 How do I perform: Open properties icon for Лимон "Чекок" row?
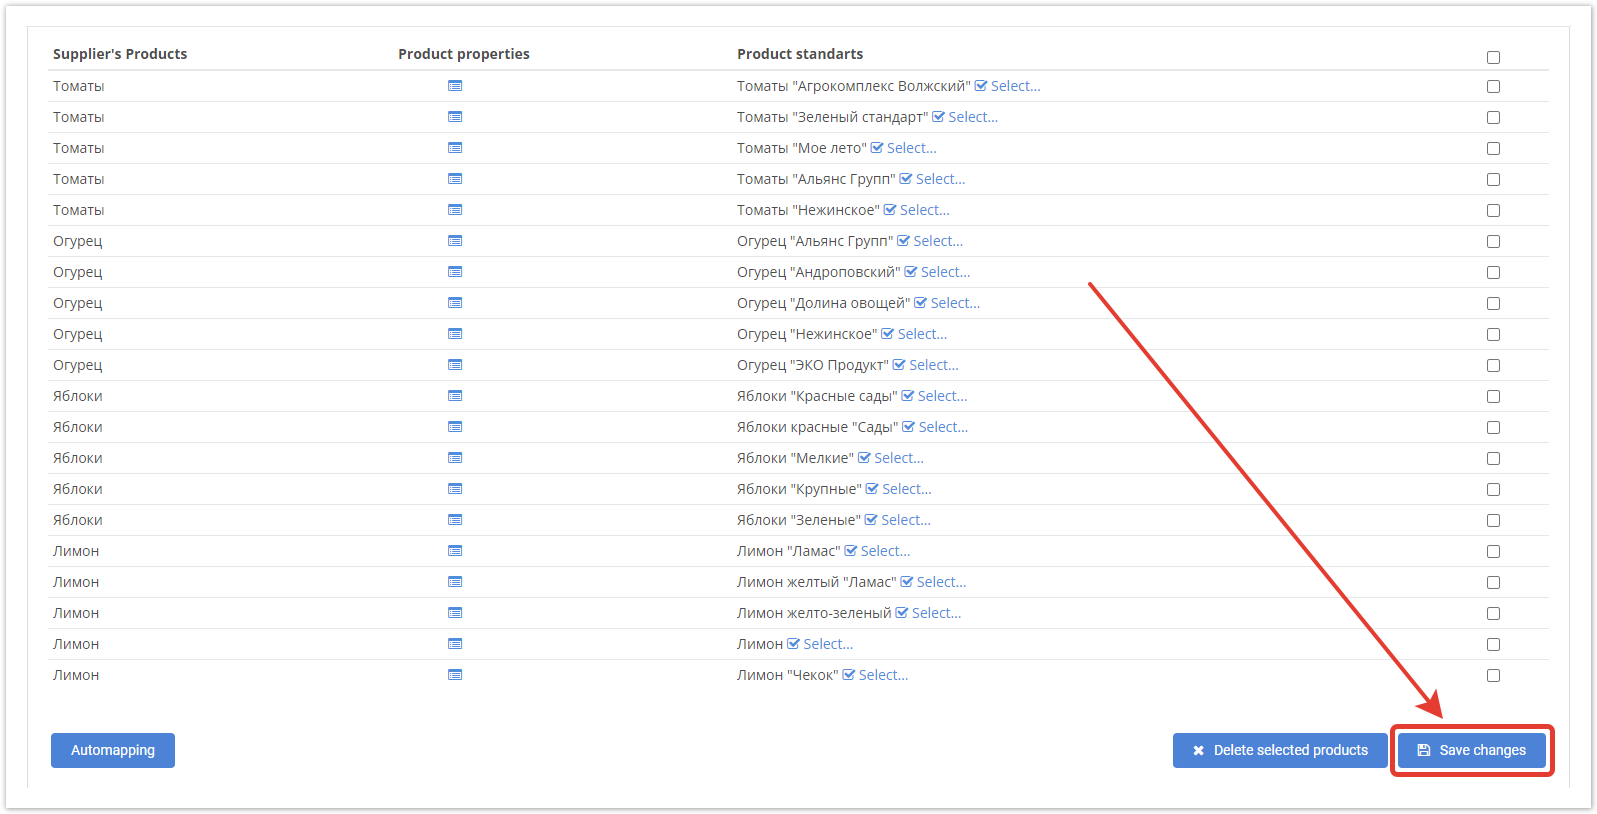(455, 675)
